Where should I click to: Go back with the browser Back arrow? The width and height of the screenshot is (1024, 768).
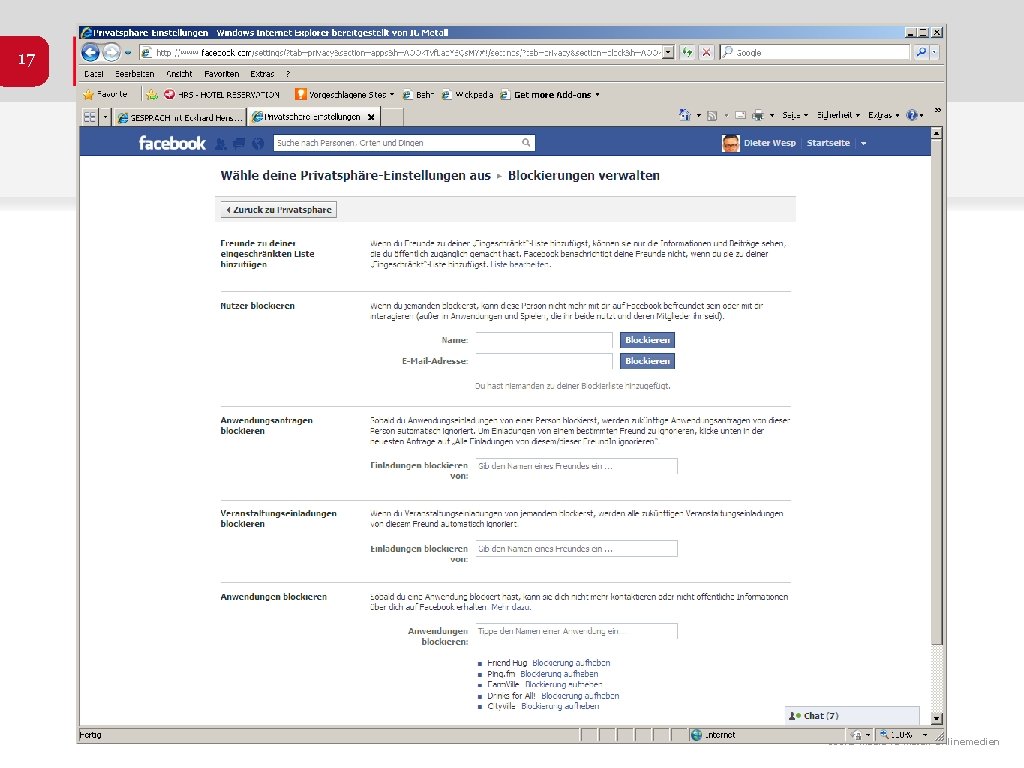coord(90,52)
